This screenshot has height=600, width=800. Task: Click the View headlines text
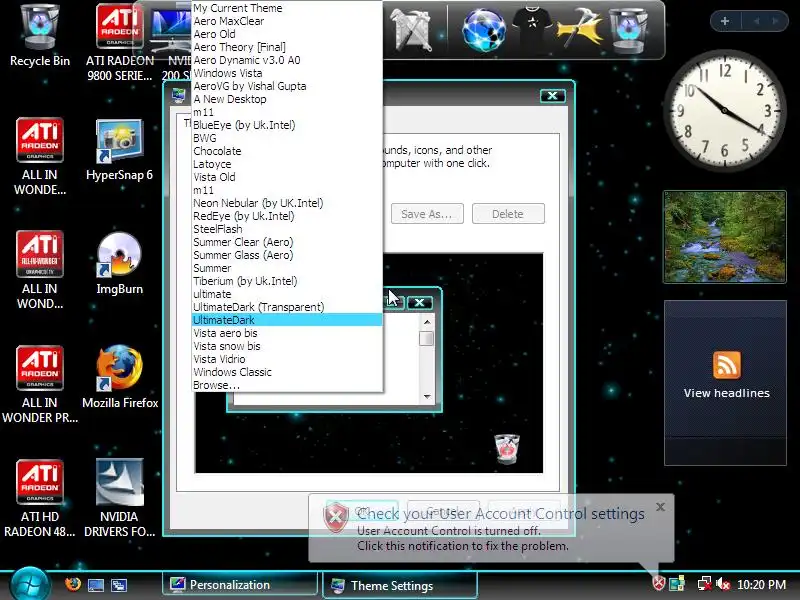(x=727, y=393)
